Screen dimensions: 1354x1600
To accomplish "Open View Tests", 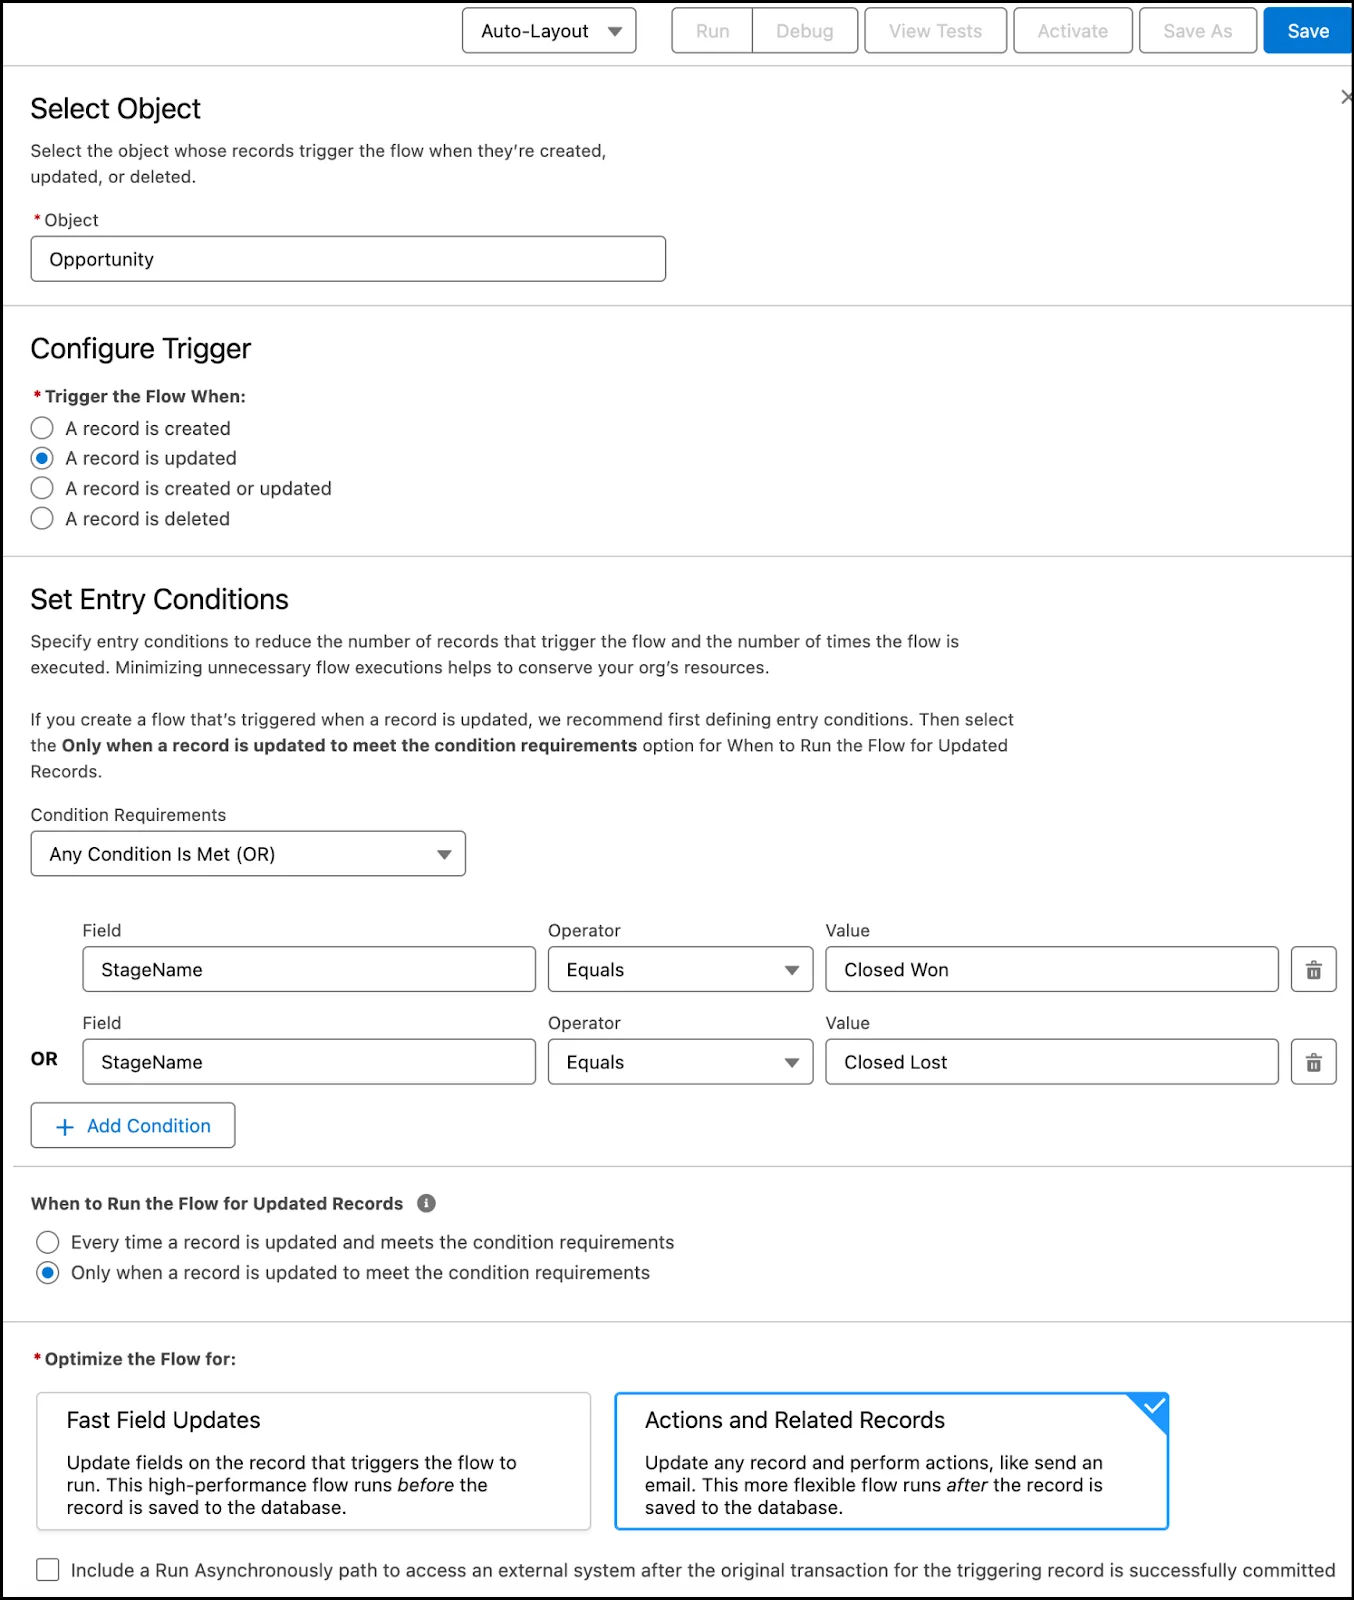I will (936, 31).
